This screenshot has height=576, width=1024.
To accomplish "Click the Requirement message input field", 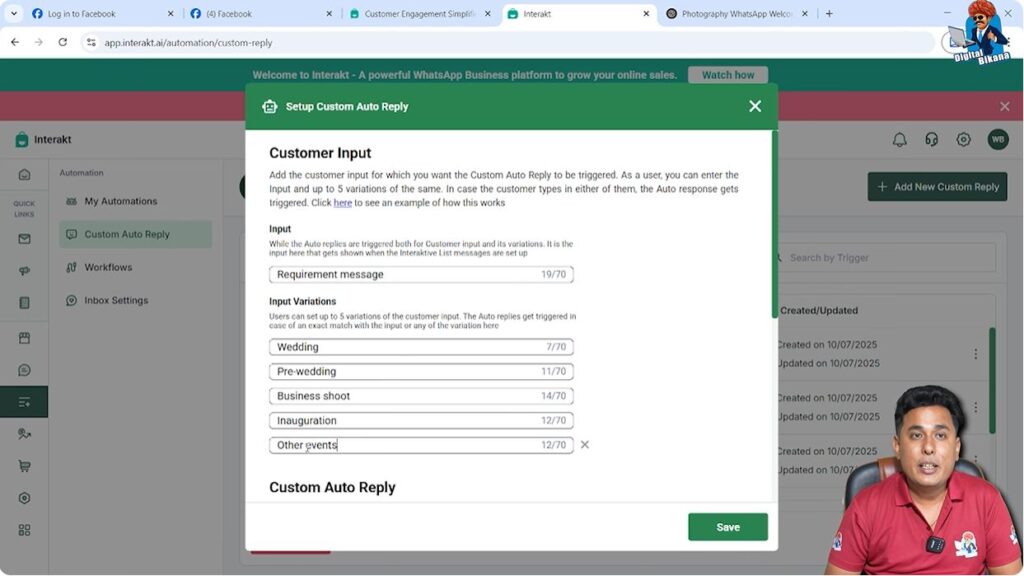I will click(x=420, y=274).
